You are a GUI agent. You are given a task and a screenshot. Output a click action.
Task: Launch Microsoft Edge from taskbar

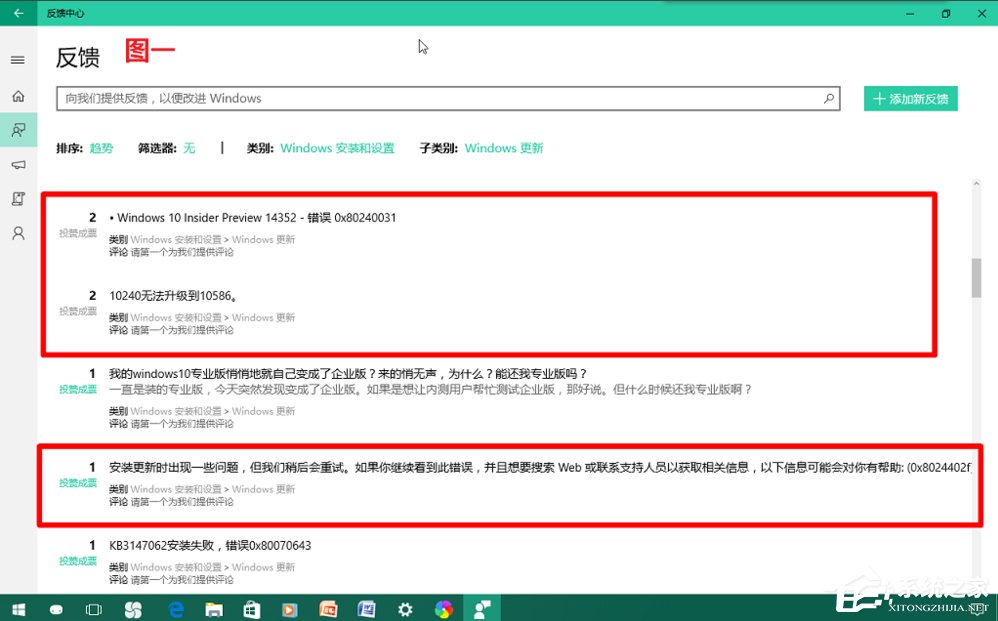point(174,608)
